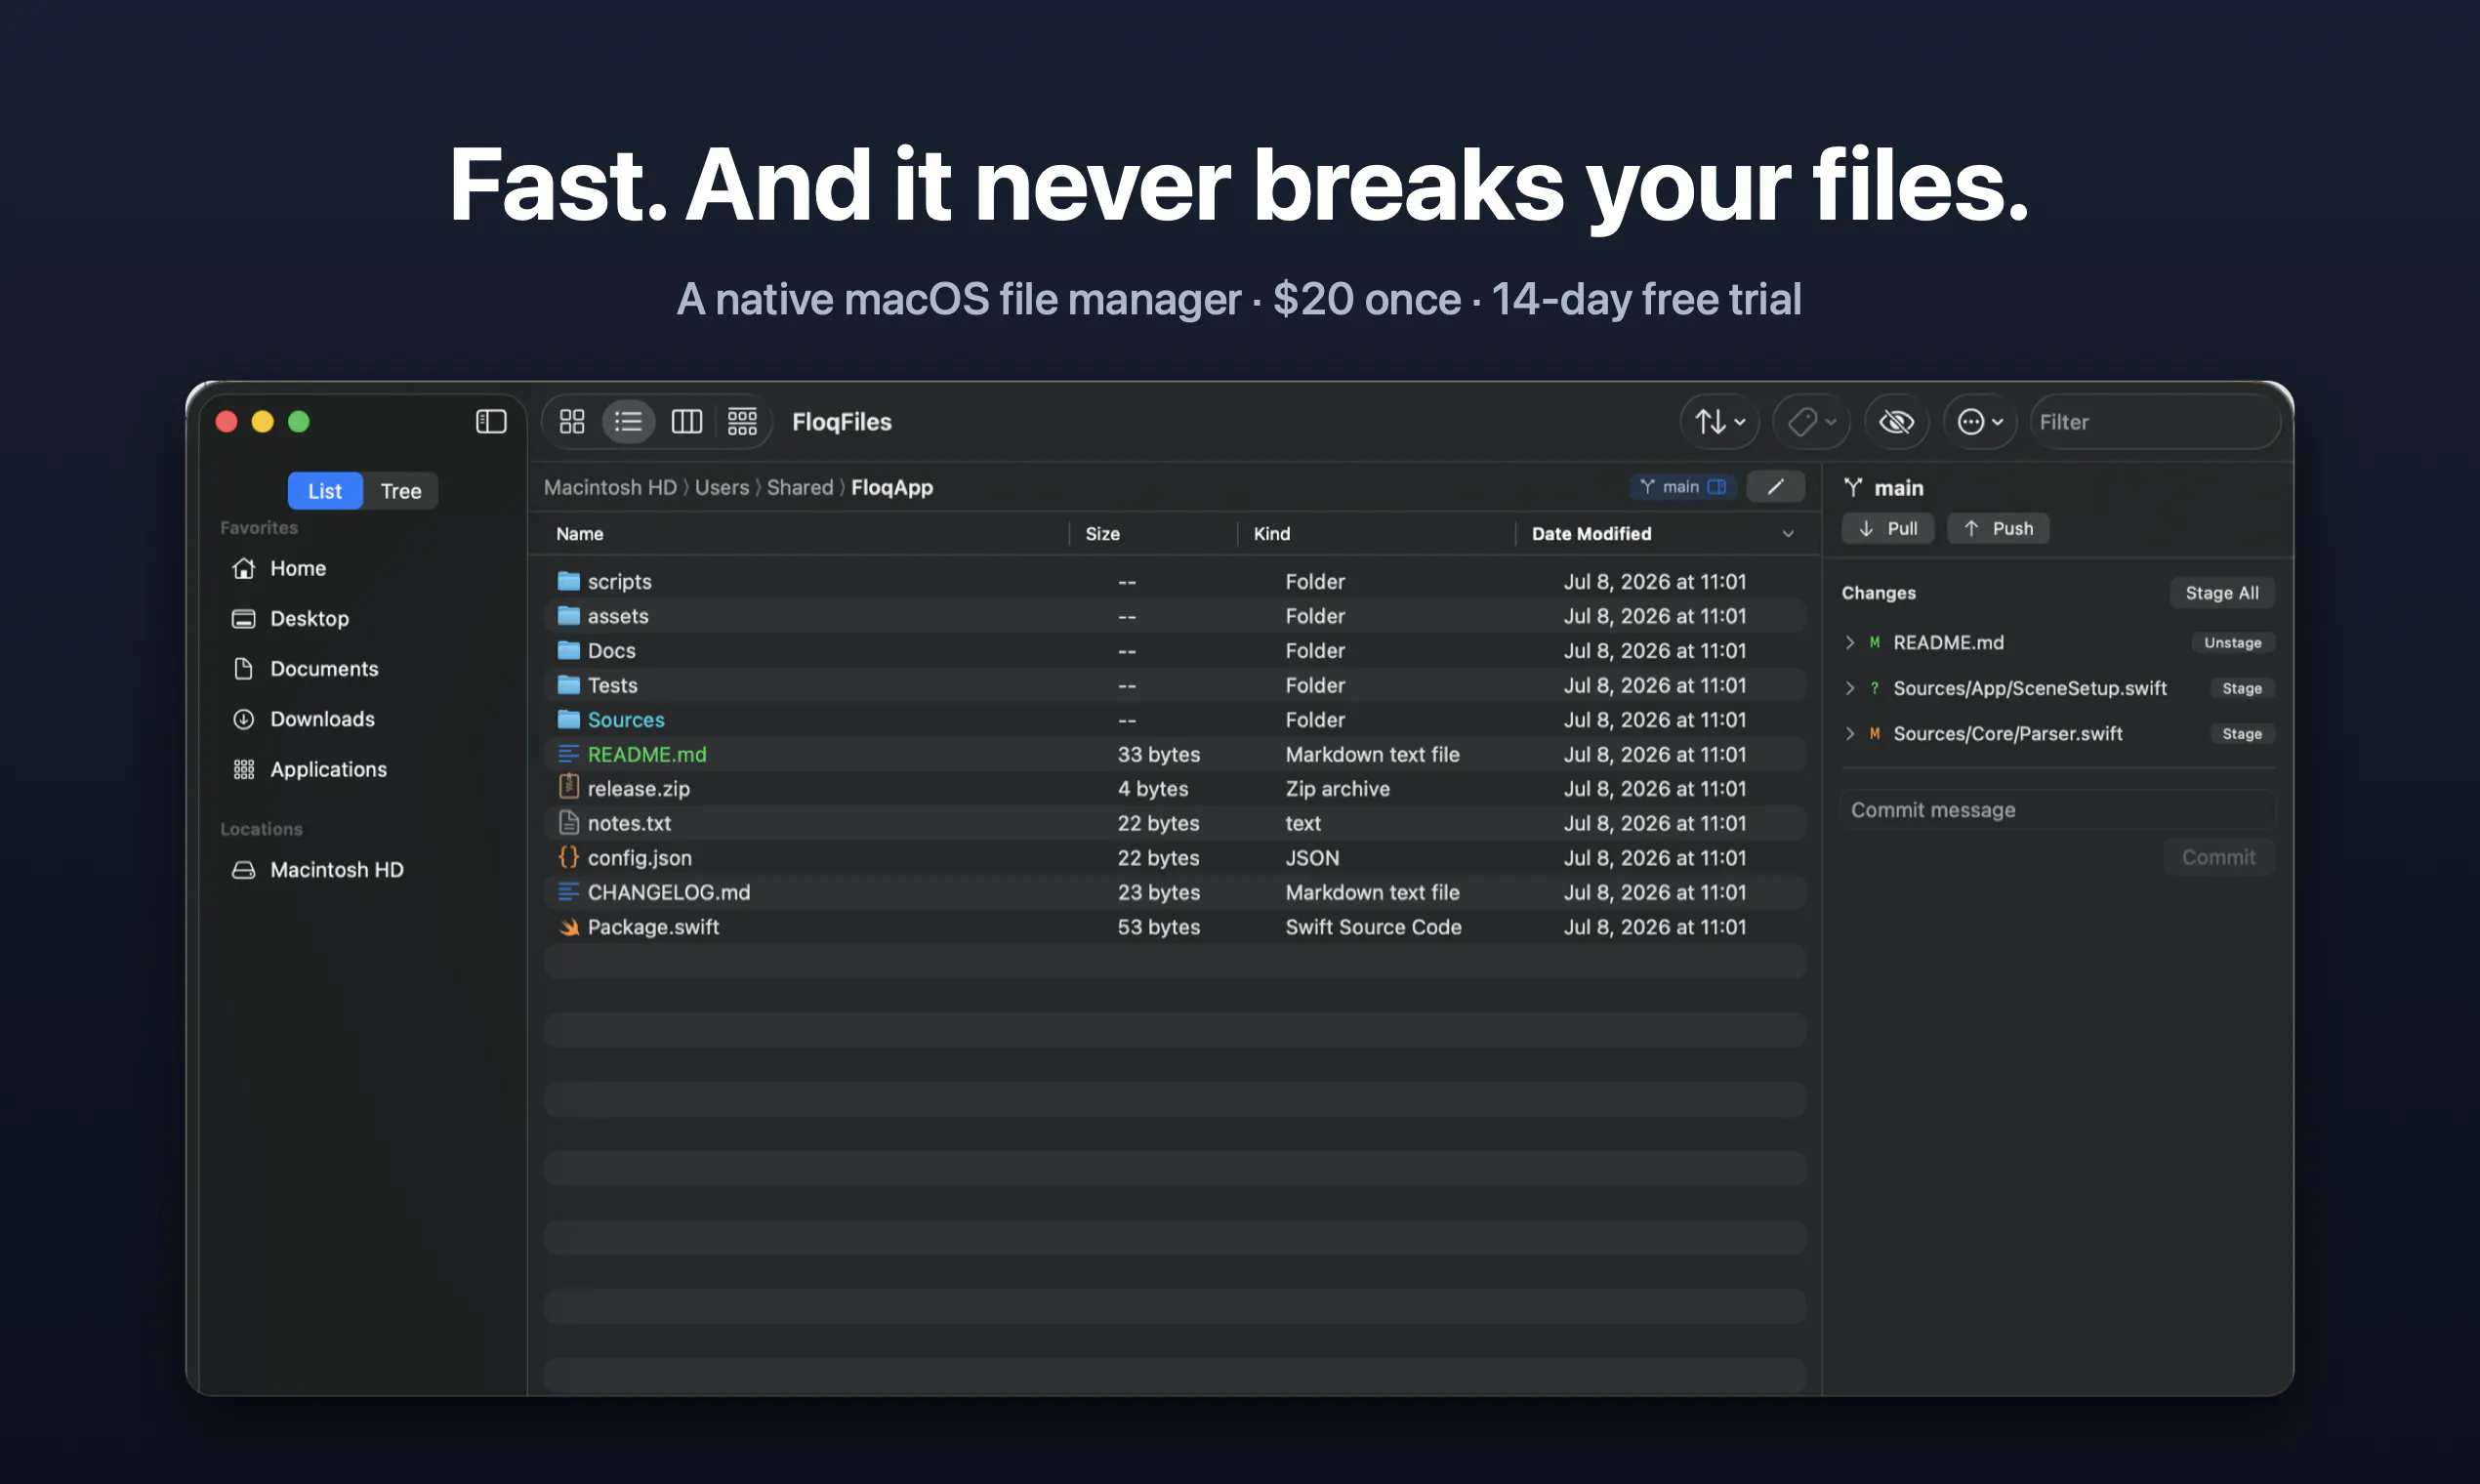This screenshot has width=2480, height=1484.
Task: Click the 'JSON' kind cell
Action: (1312, 857)
